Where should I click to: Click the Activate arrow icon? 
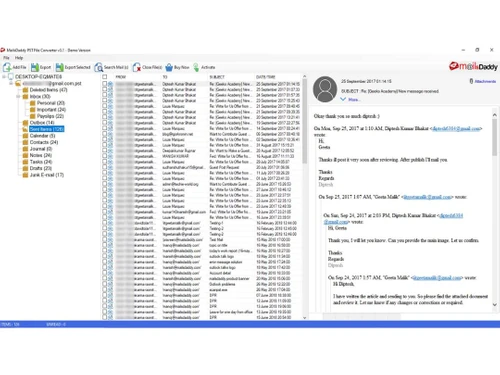[x=196, y=67]
